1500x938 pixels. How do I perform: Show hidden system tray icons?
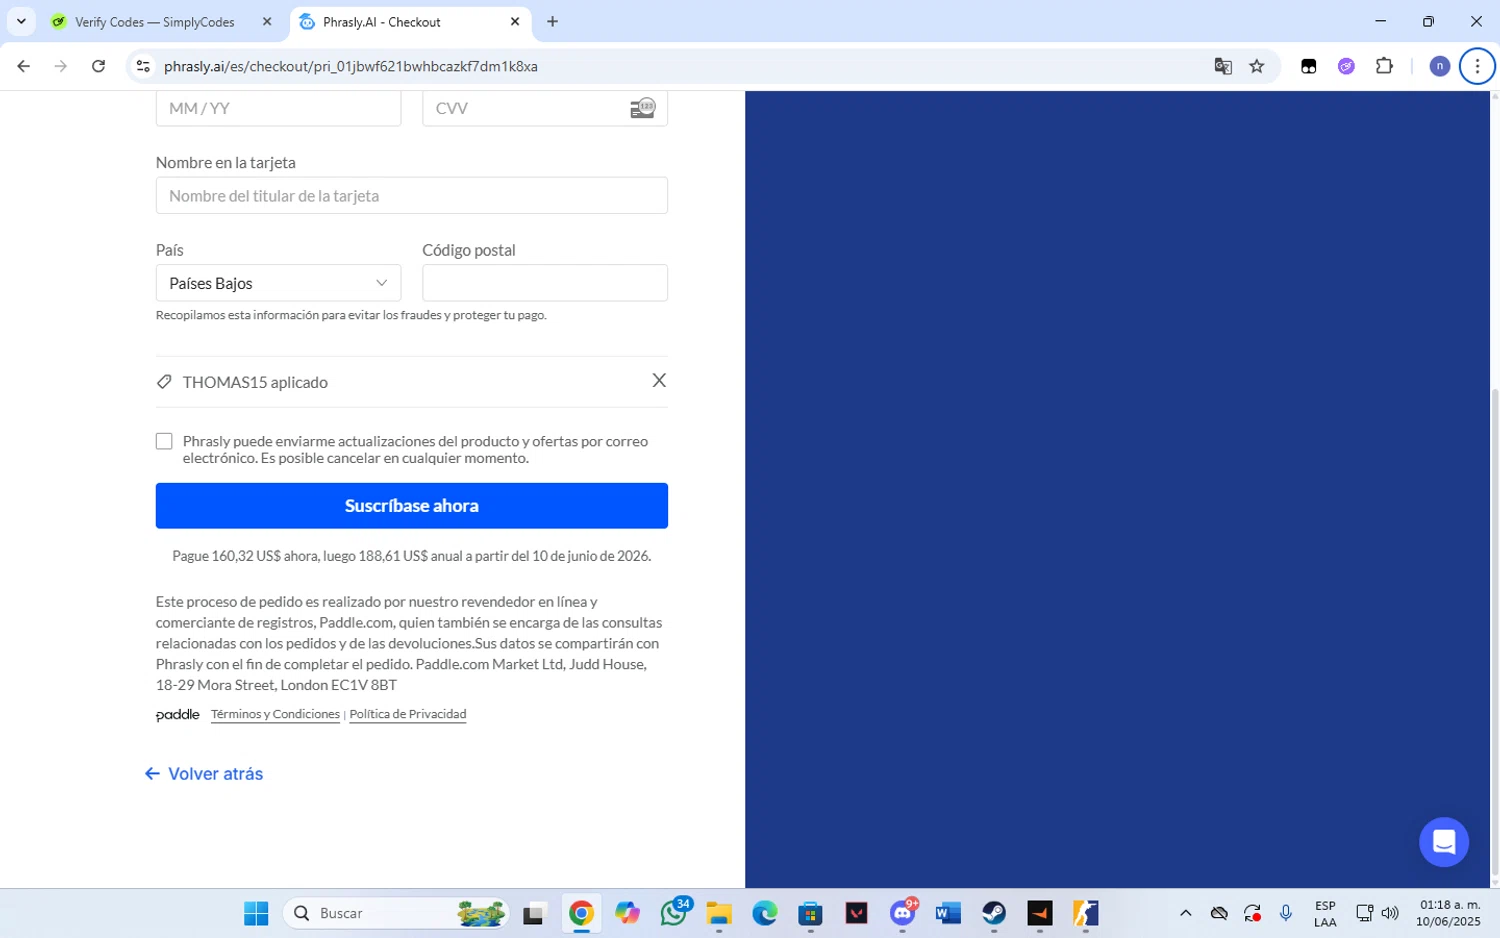tap(1186, 913)
